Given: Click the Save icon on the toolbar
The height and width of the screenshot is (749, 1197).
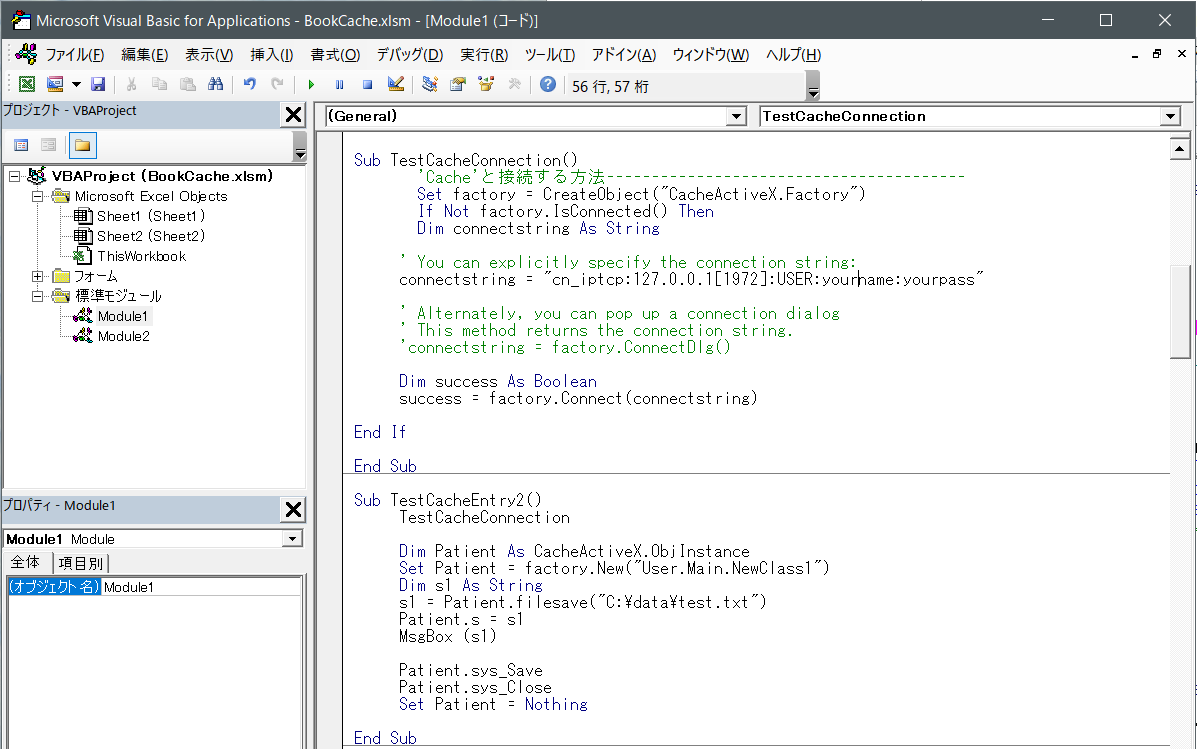Looking at the screenshot, I should [97, 84].
